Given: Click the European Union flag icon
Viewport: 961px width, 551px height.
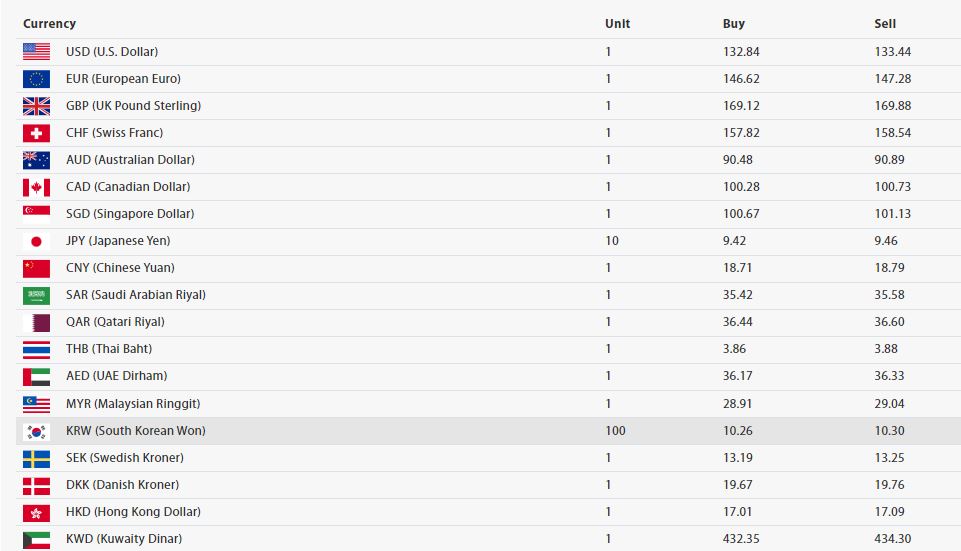Looking at the screenshot, I should coord(36,79).
